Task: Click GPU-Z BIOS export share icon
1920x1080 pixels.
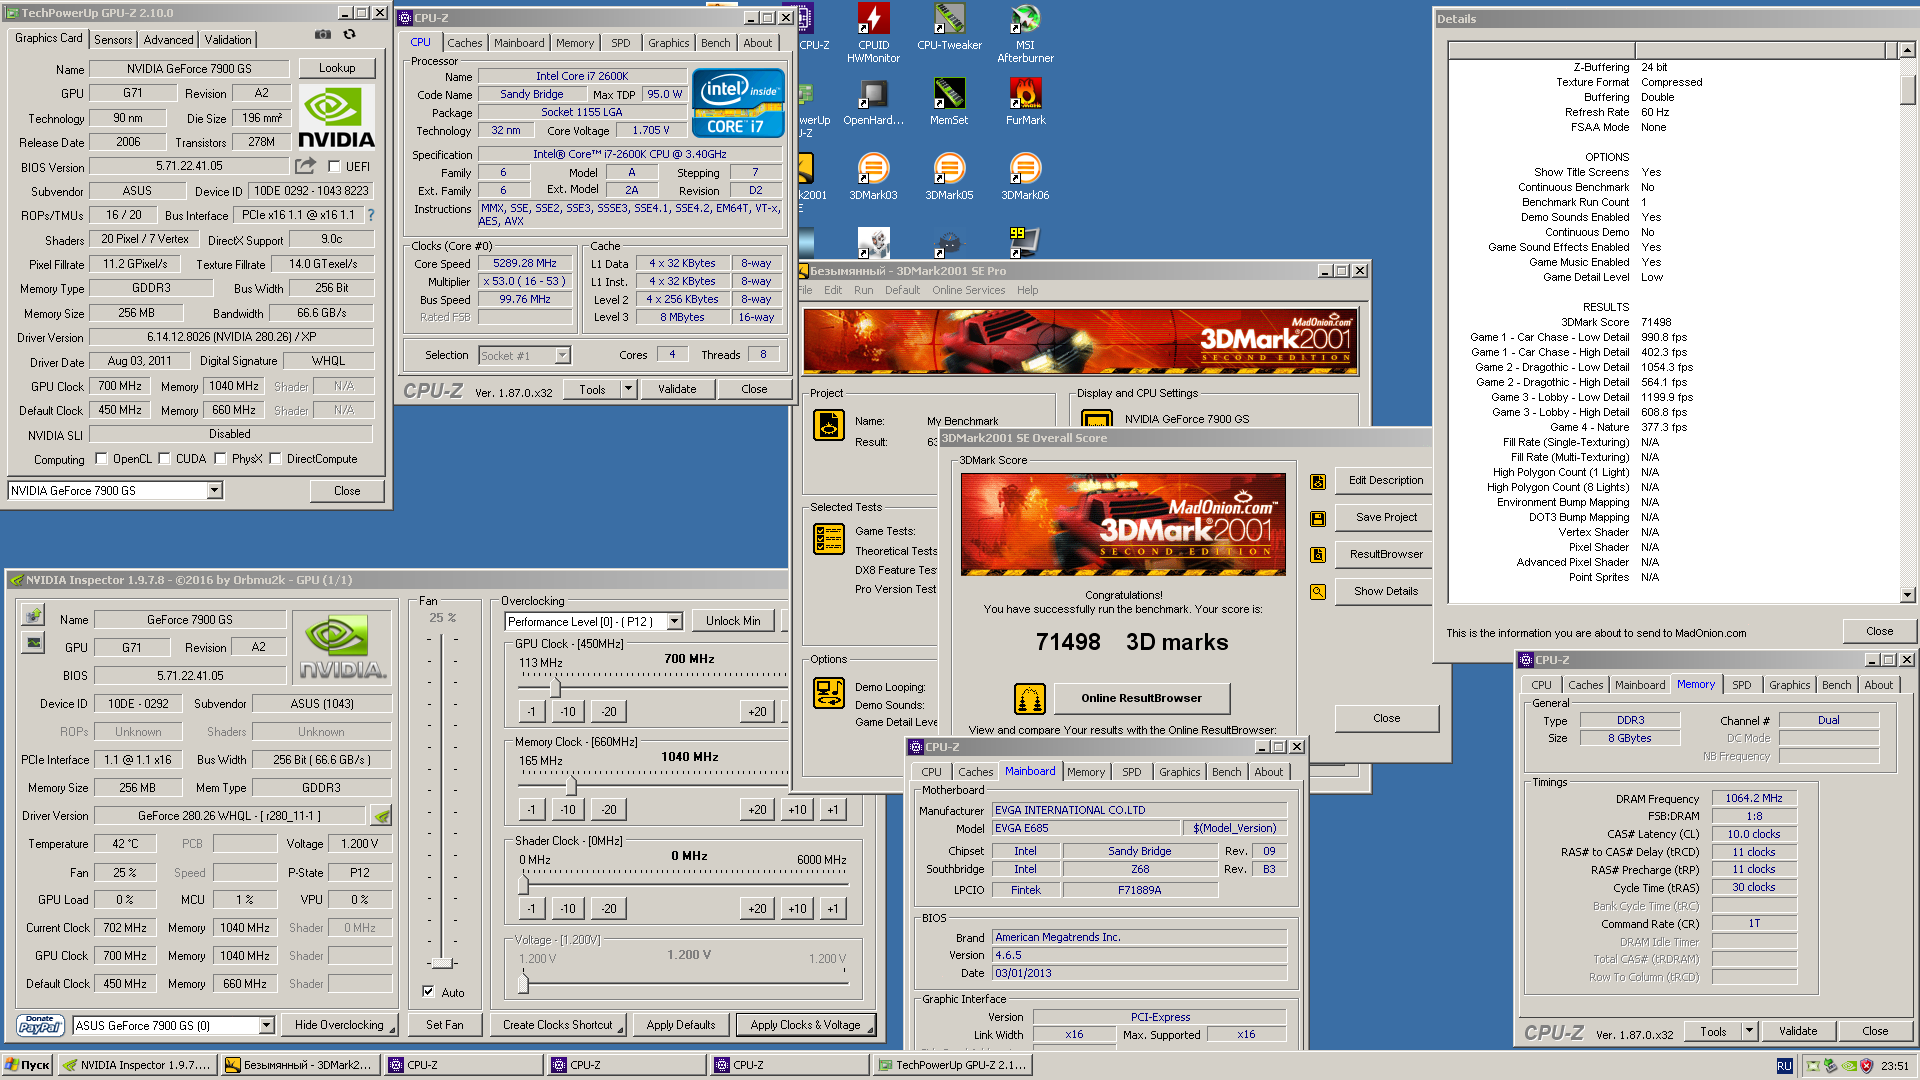Action: click(305, 166)
